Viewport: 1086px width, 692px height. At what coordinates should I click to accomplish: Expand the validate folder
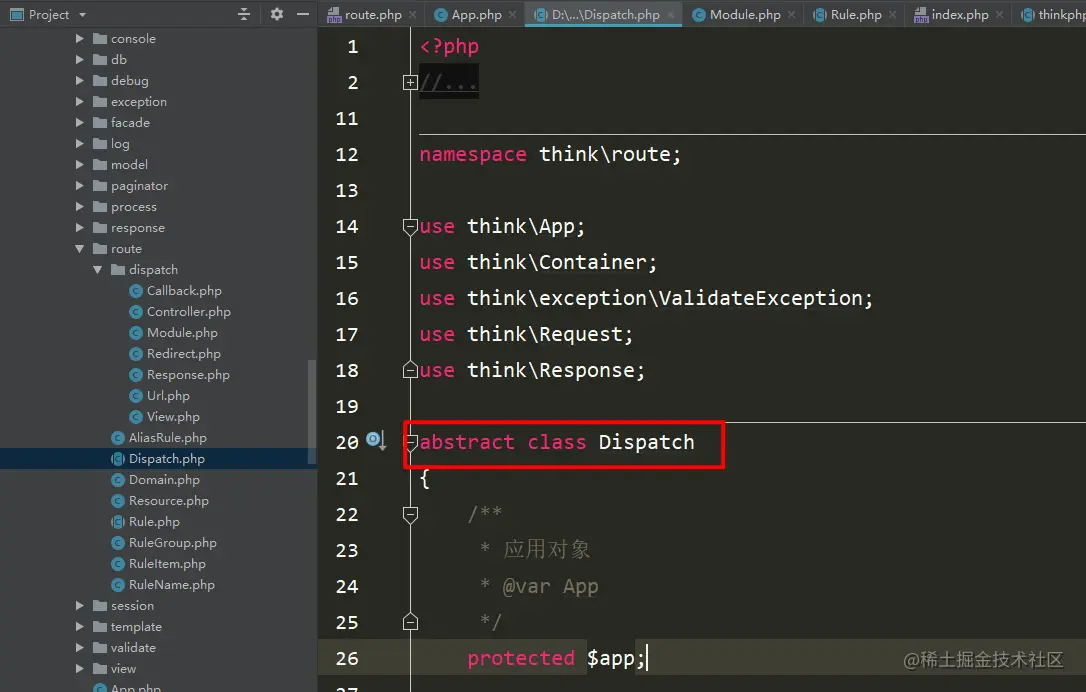point(80,648)
